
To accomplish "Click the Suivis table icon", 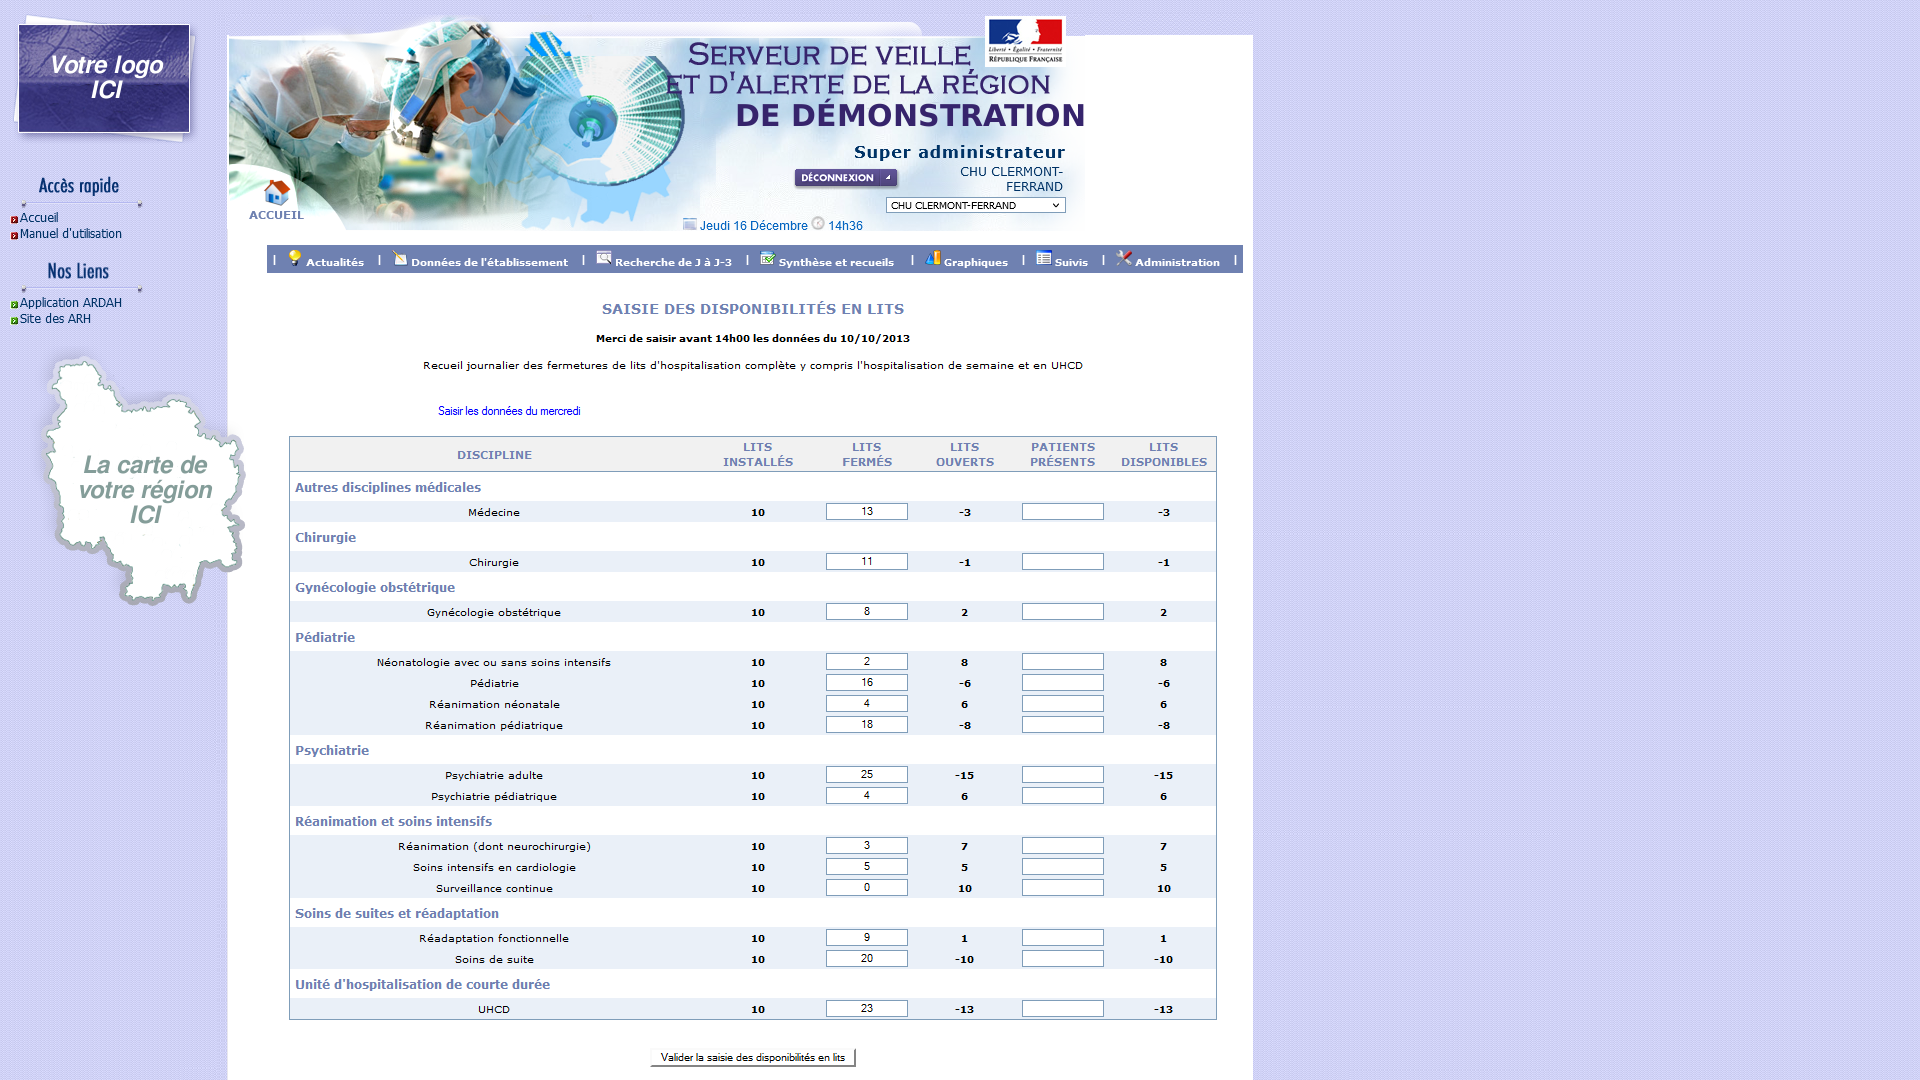I will (x=1044, y=258).
